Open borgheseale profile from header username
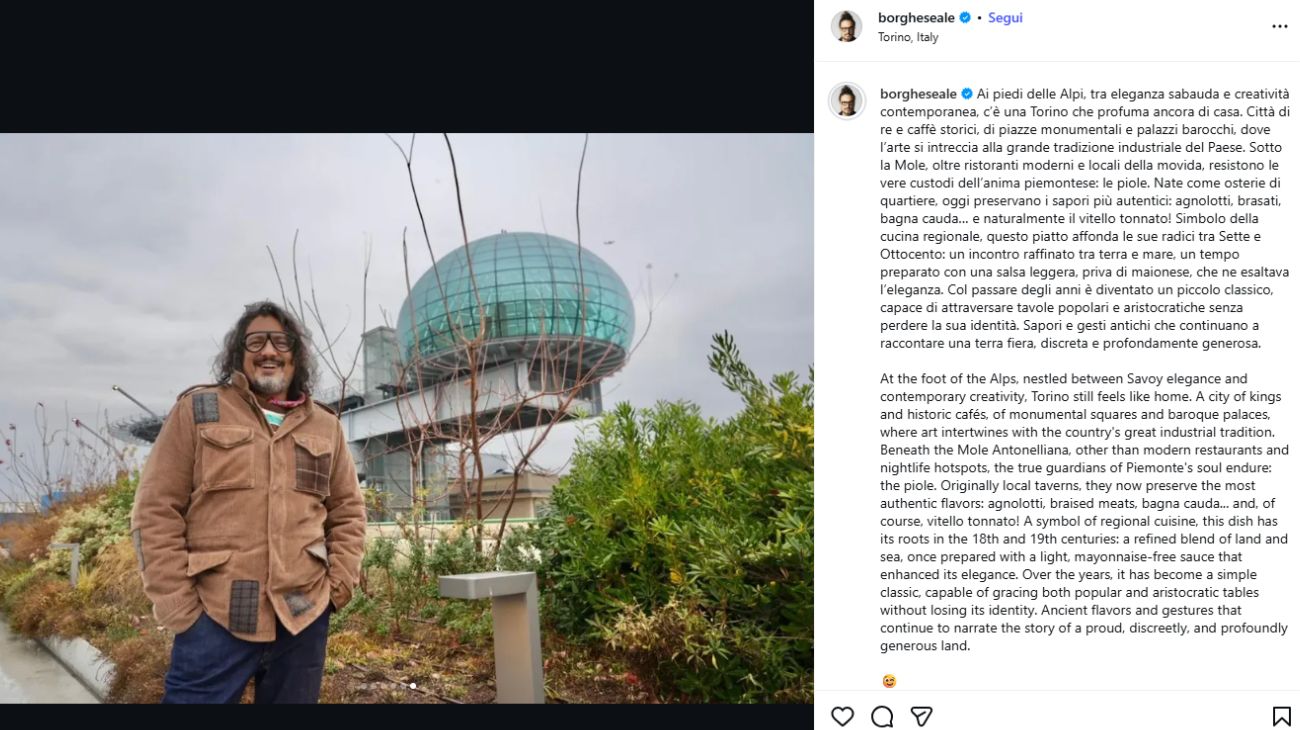 pyautogui.click(x=917, y=18)
